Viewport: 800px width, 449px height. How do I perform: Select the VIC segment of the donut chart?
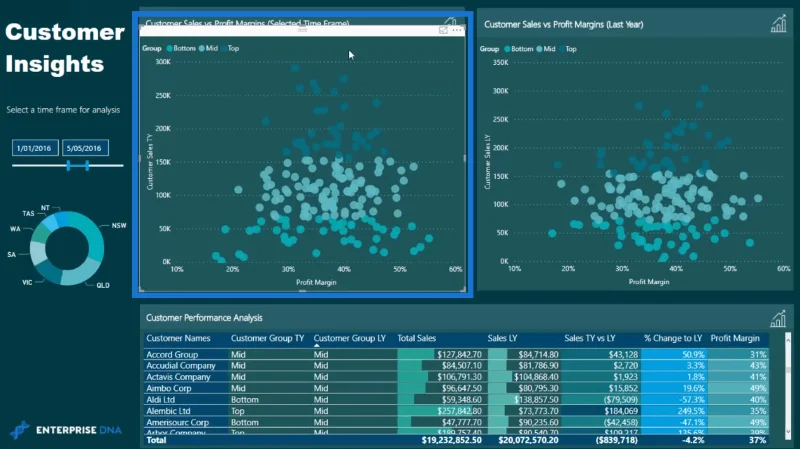pyautogui.click(x=49, y=271)
